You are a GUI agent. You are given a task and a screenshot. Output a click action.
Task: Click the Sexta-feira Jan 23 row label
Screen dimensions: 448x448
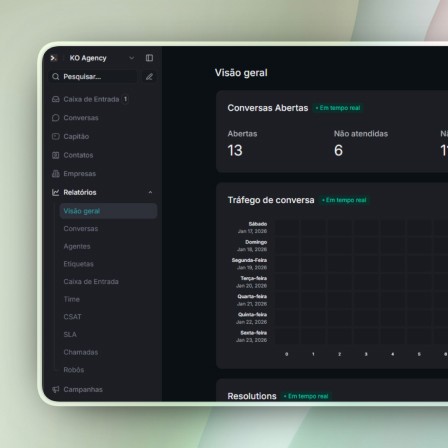click(x=252, y=336)
